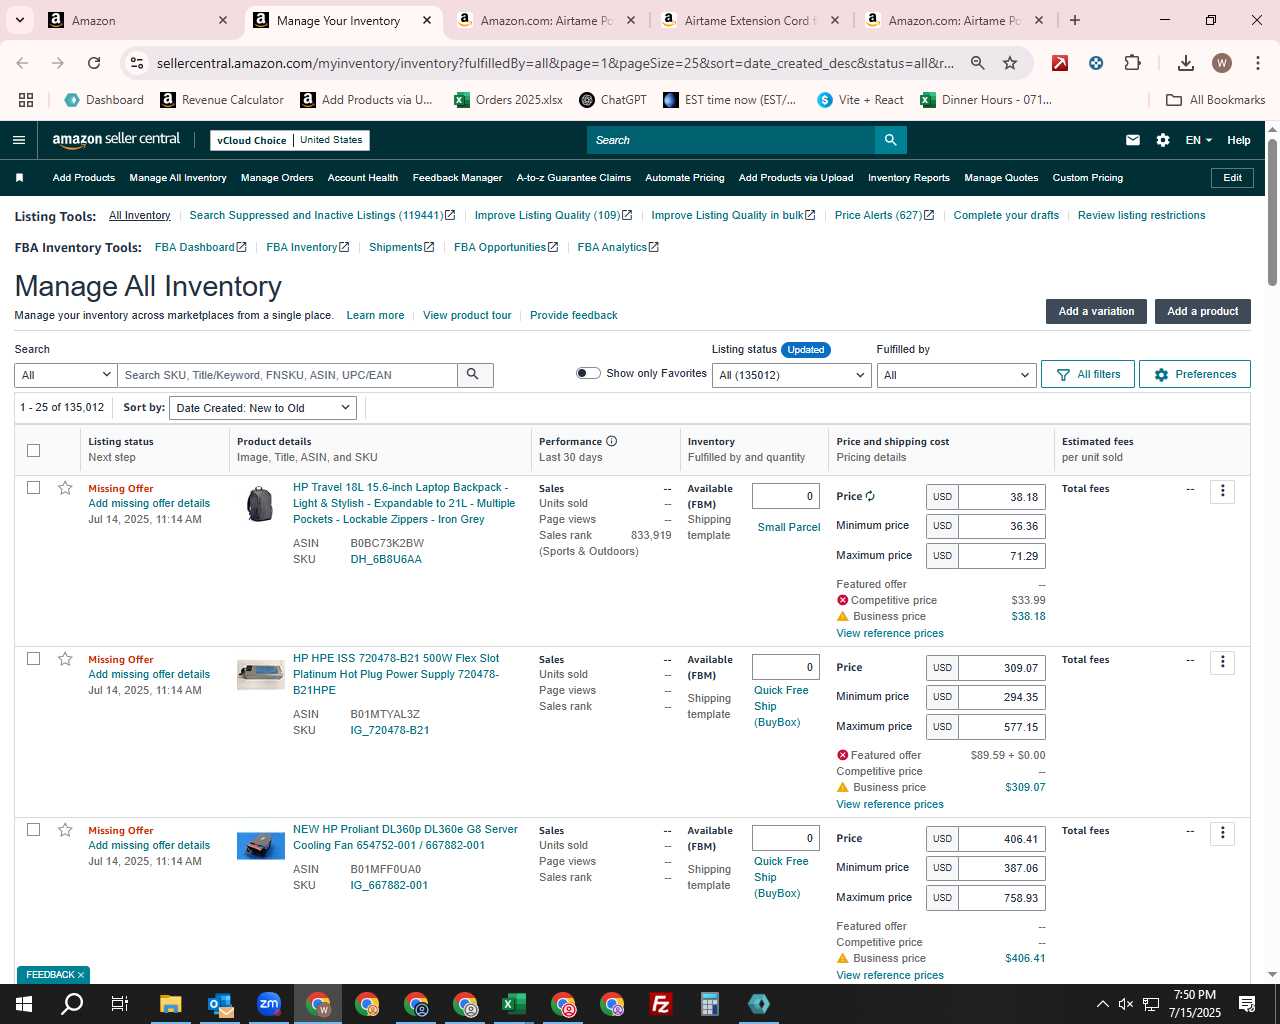Switch to the Amazon browser tab

tap(140, 20)
